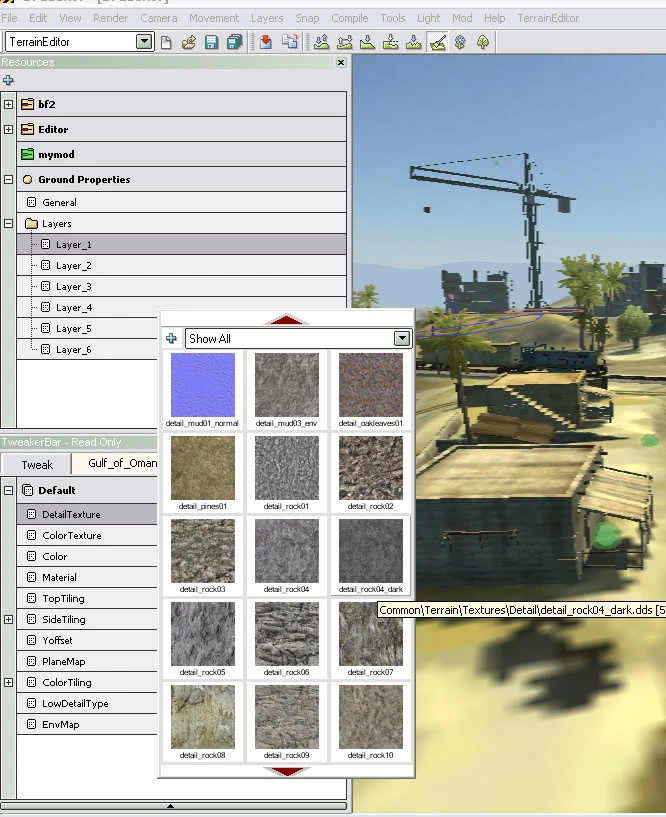Close the Resources panel
Image resolution: width=666 pixels, height=817 pixels.
pyautogui.click(x=341, y=63)
